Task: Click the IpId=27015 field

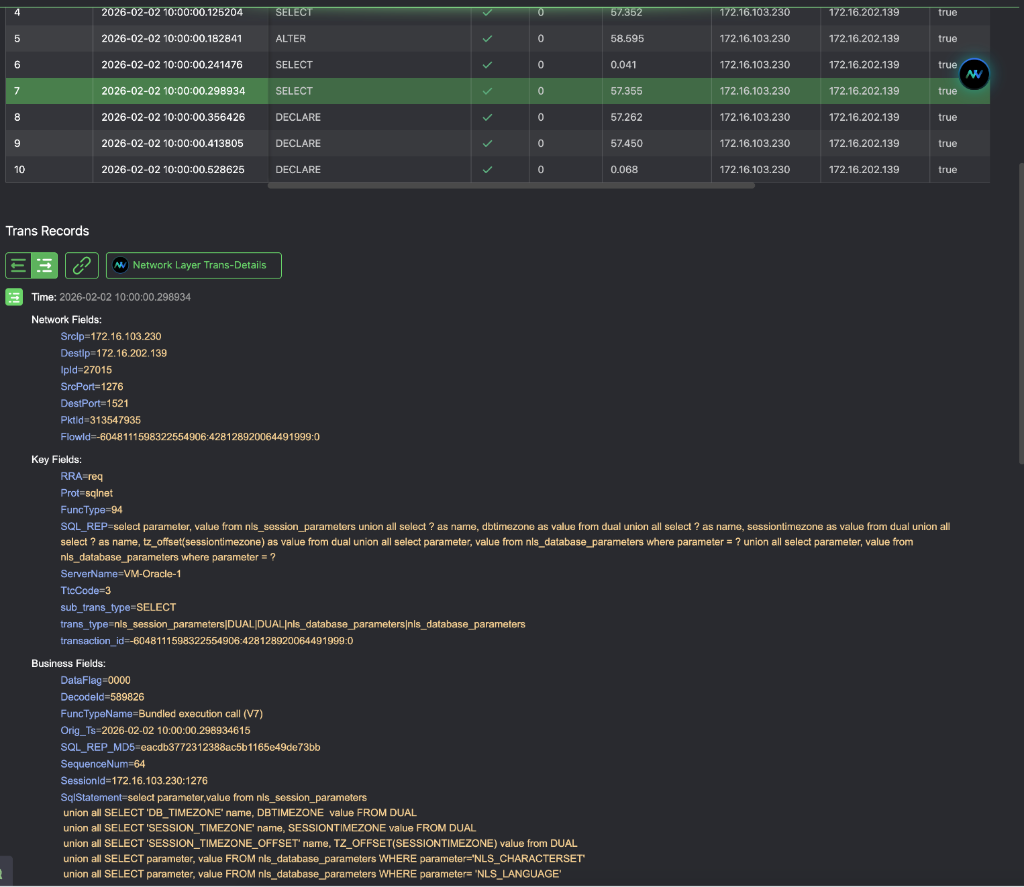Action: (x=86, y=370)
